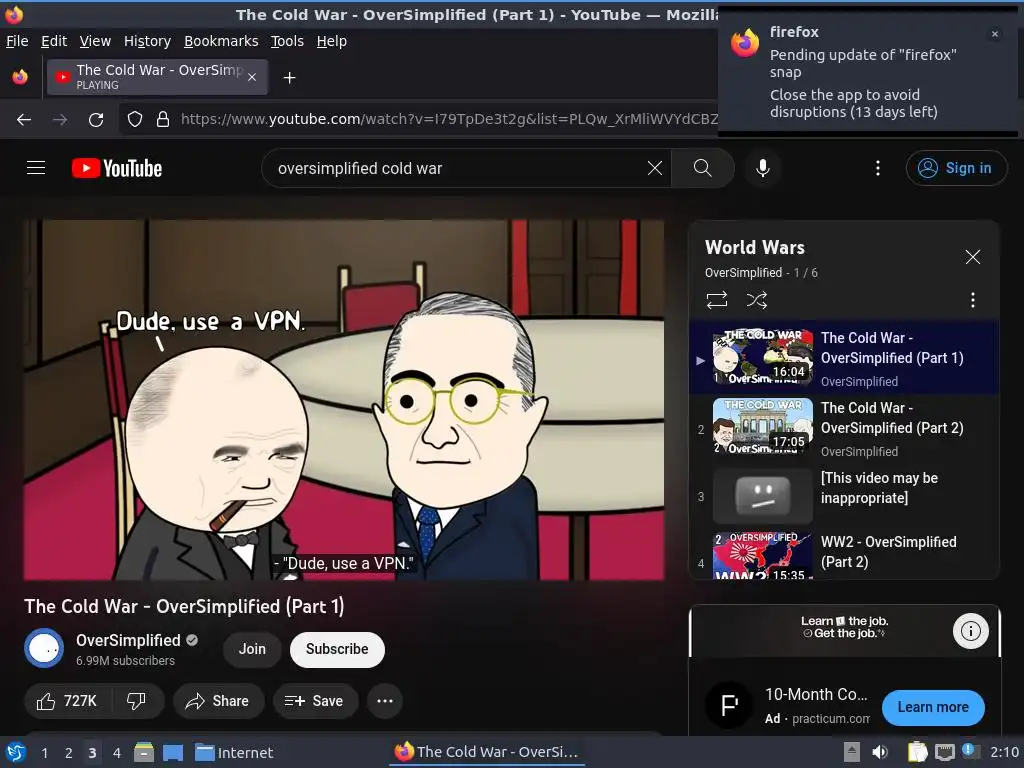Open tracking protection shield icon

[x=135, y=120]
